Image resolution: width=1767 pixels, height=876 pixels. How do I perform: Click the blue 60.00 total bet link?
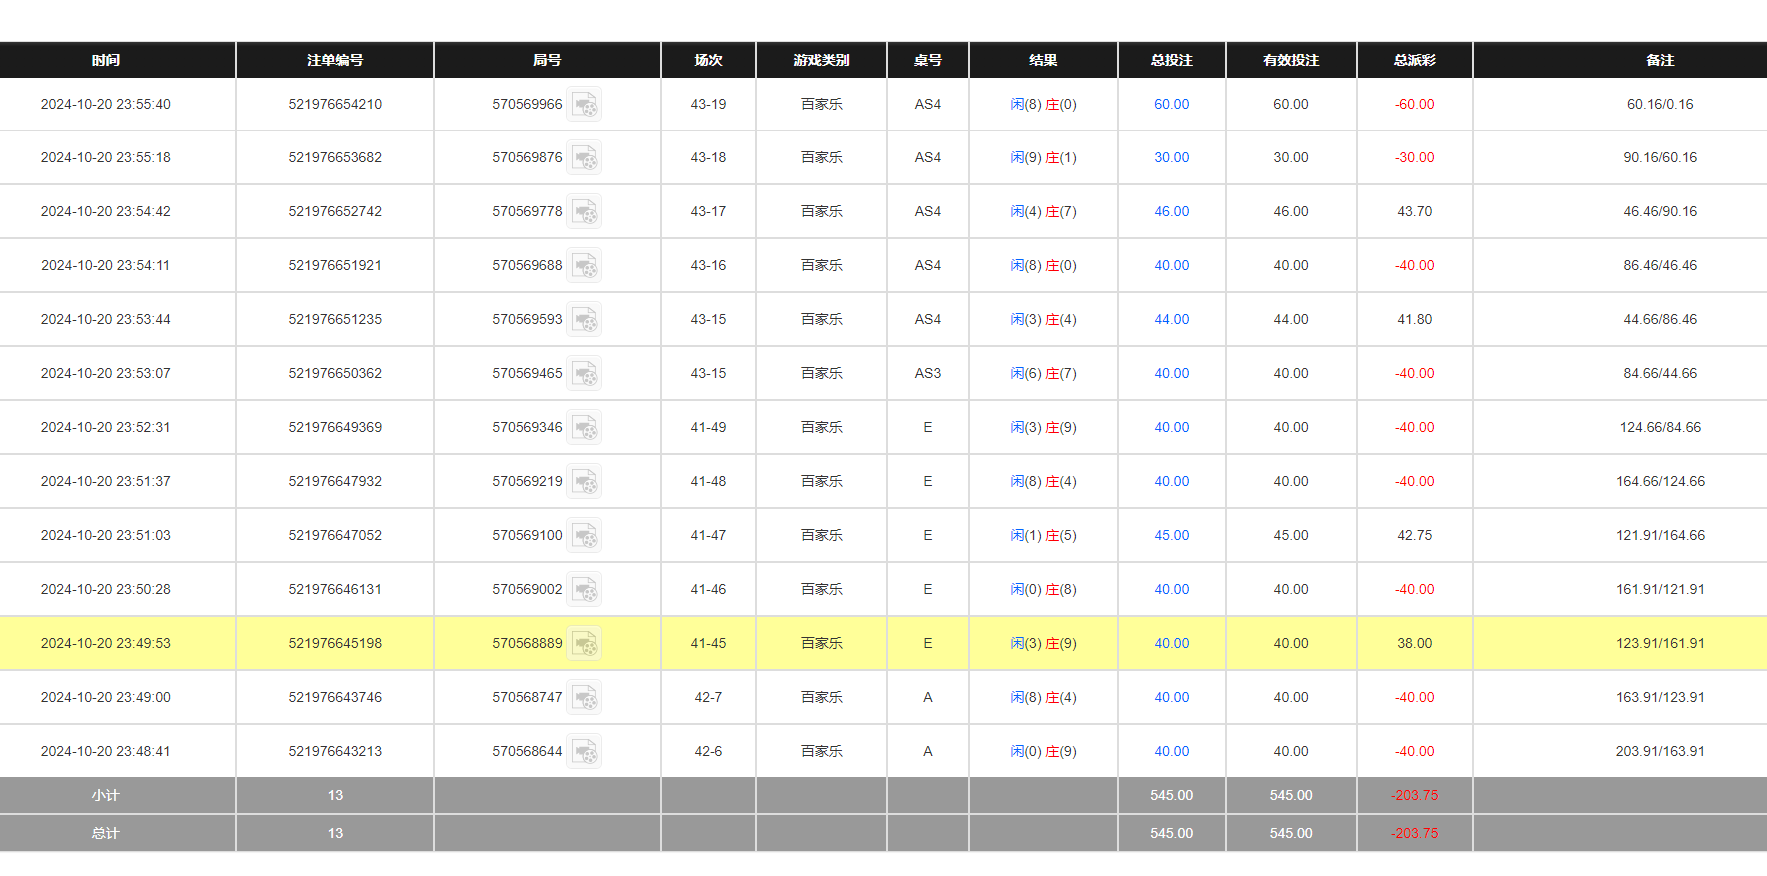tap(1171, 105)
